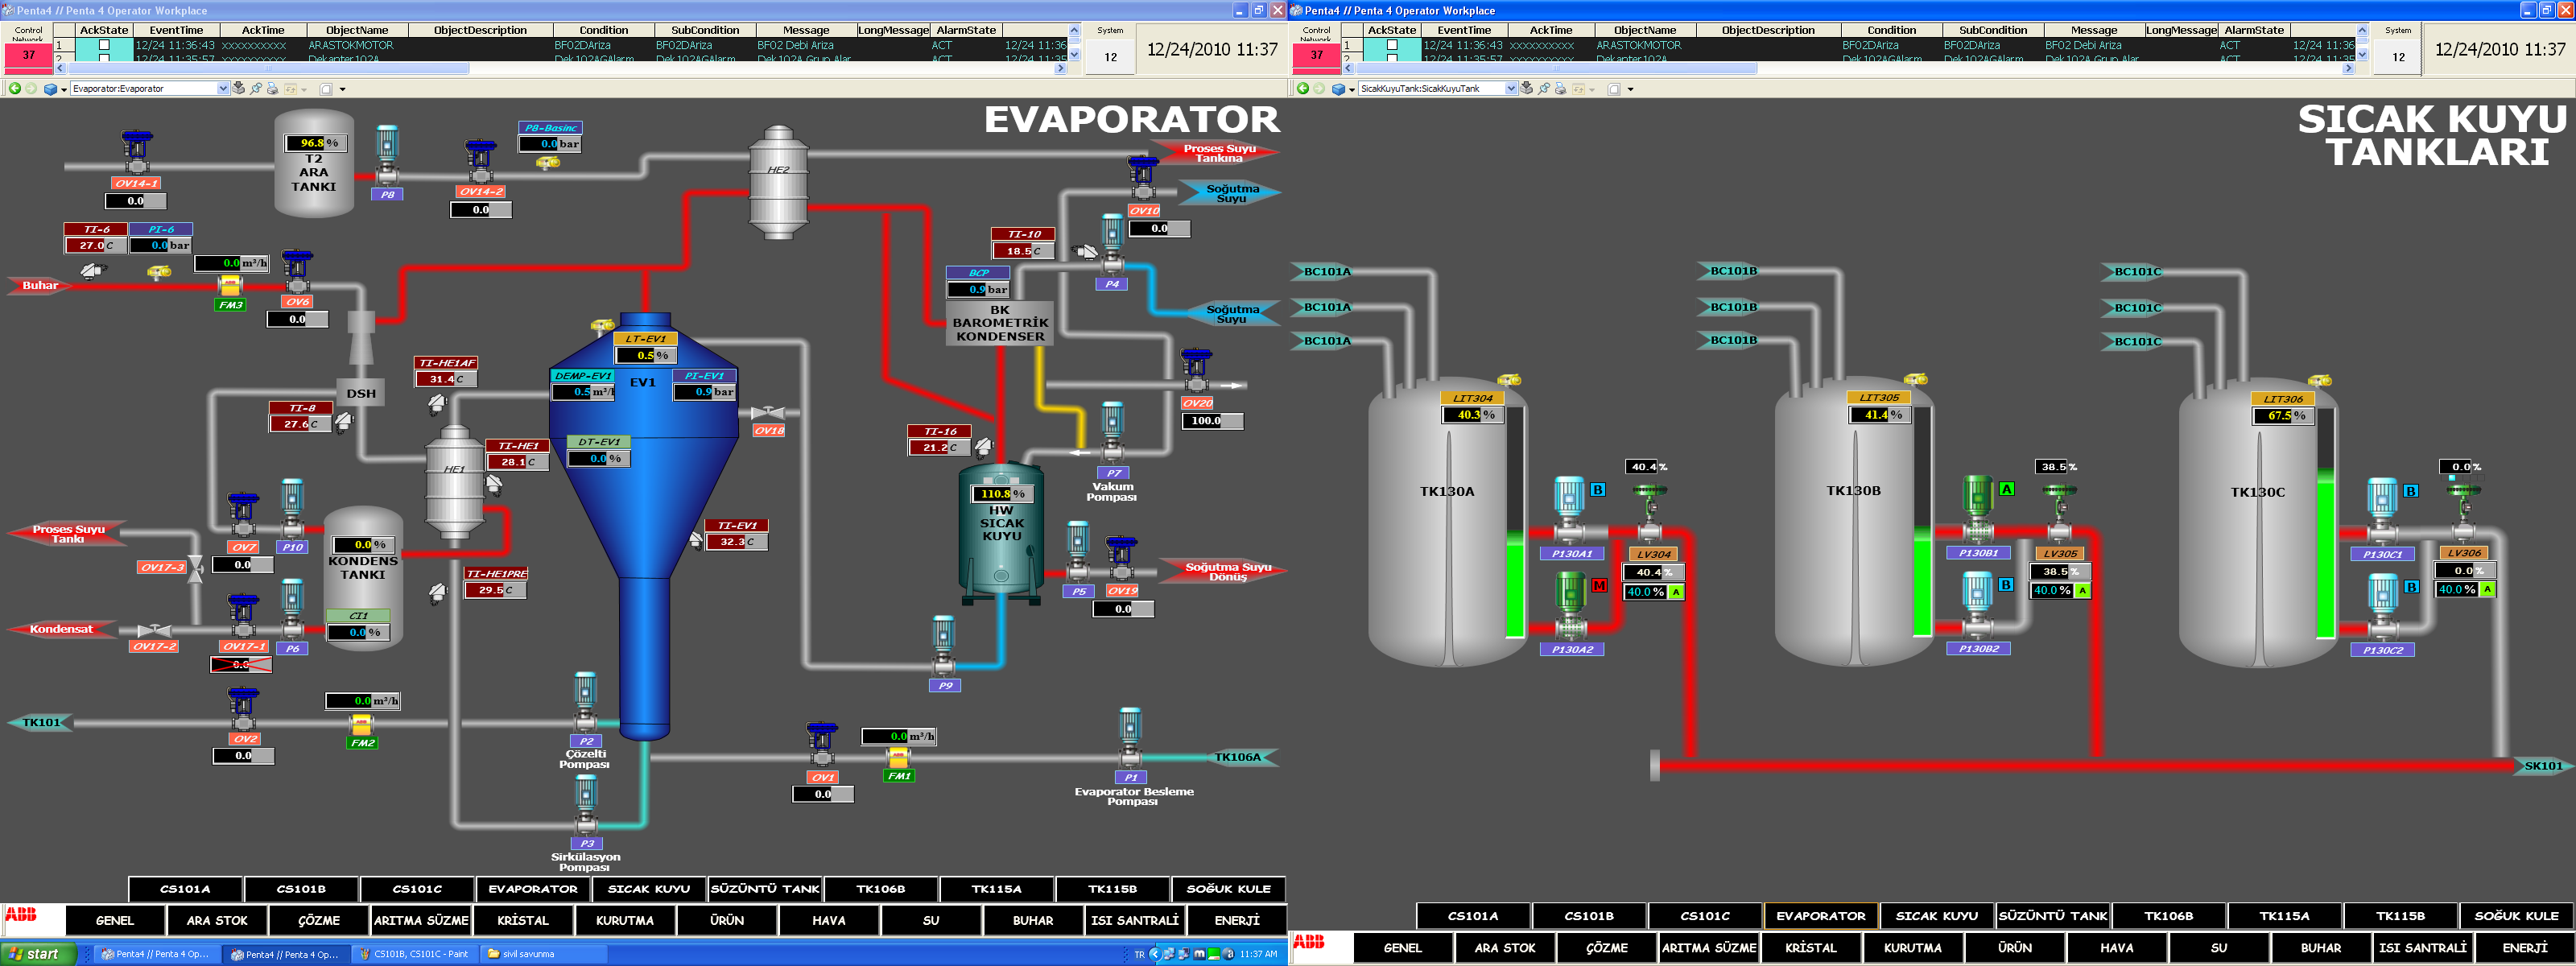The image size is (2576, 966).
Task: Toggle red M mode indicator beside P130A2
Action: 1599,586
